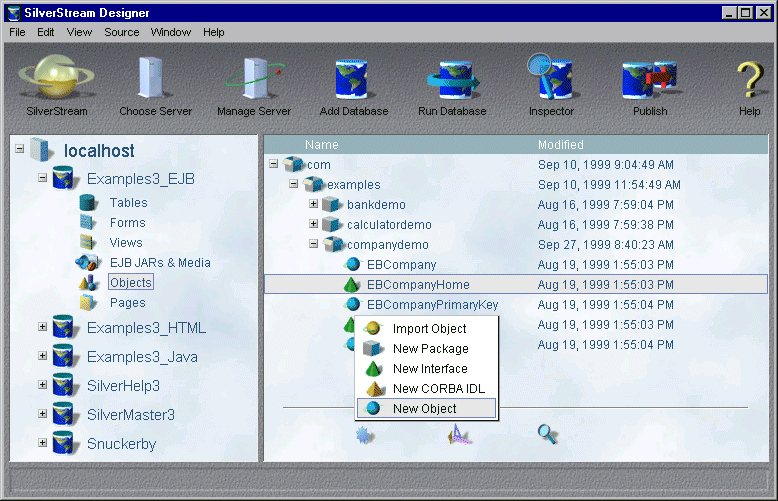Open the Source menu
This screenshot has width=778, height=501.
point(122,32)
